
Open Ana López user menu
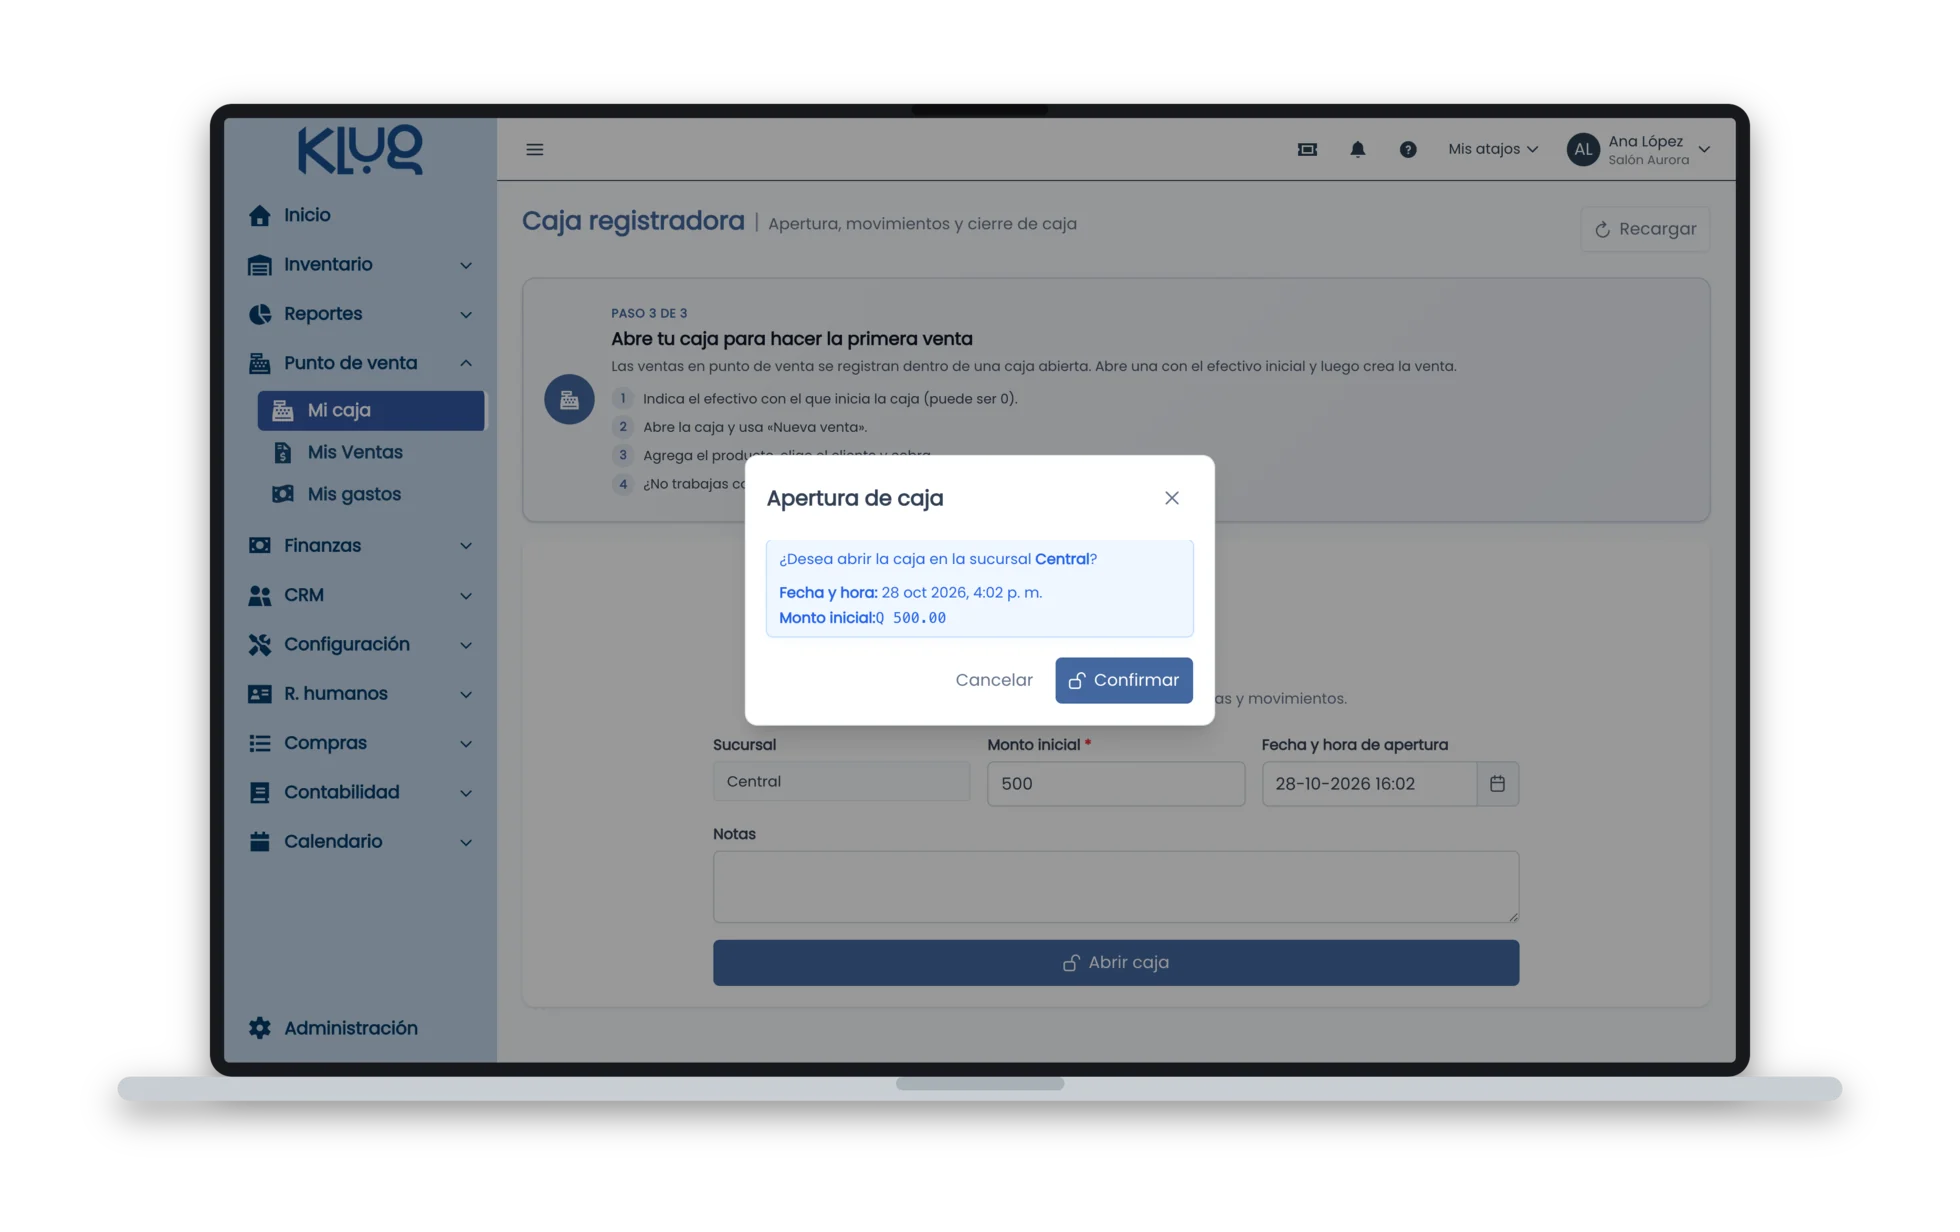click(1640, 149)
